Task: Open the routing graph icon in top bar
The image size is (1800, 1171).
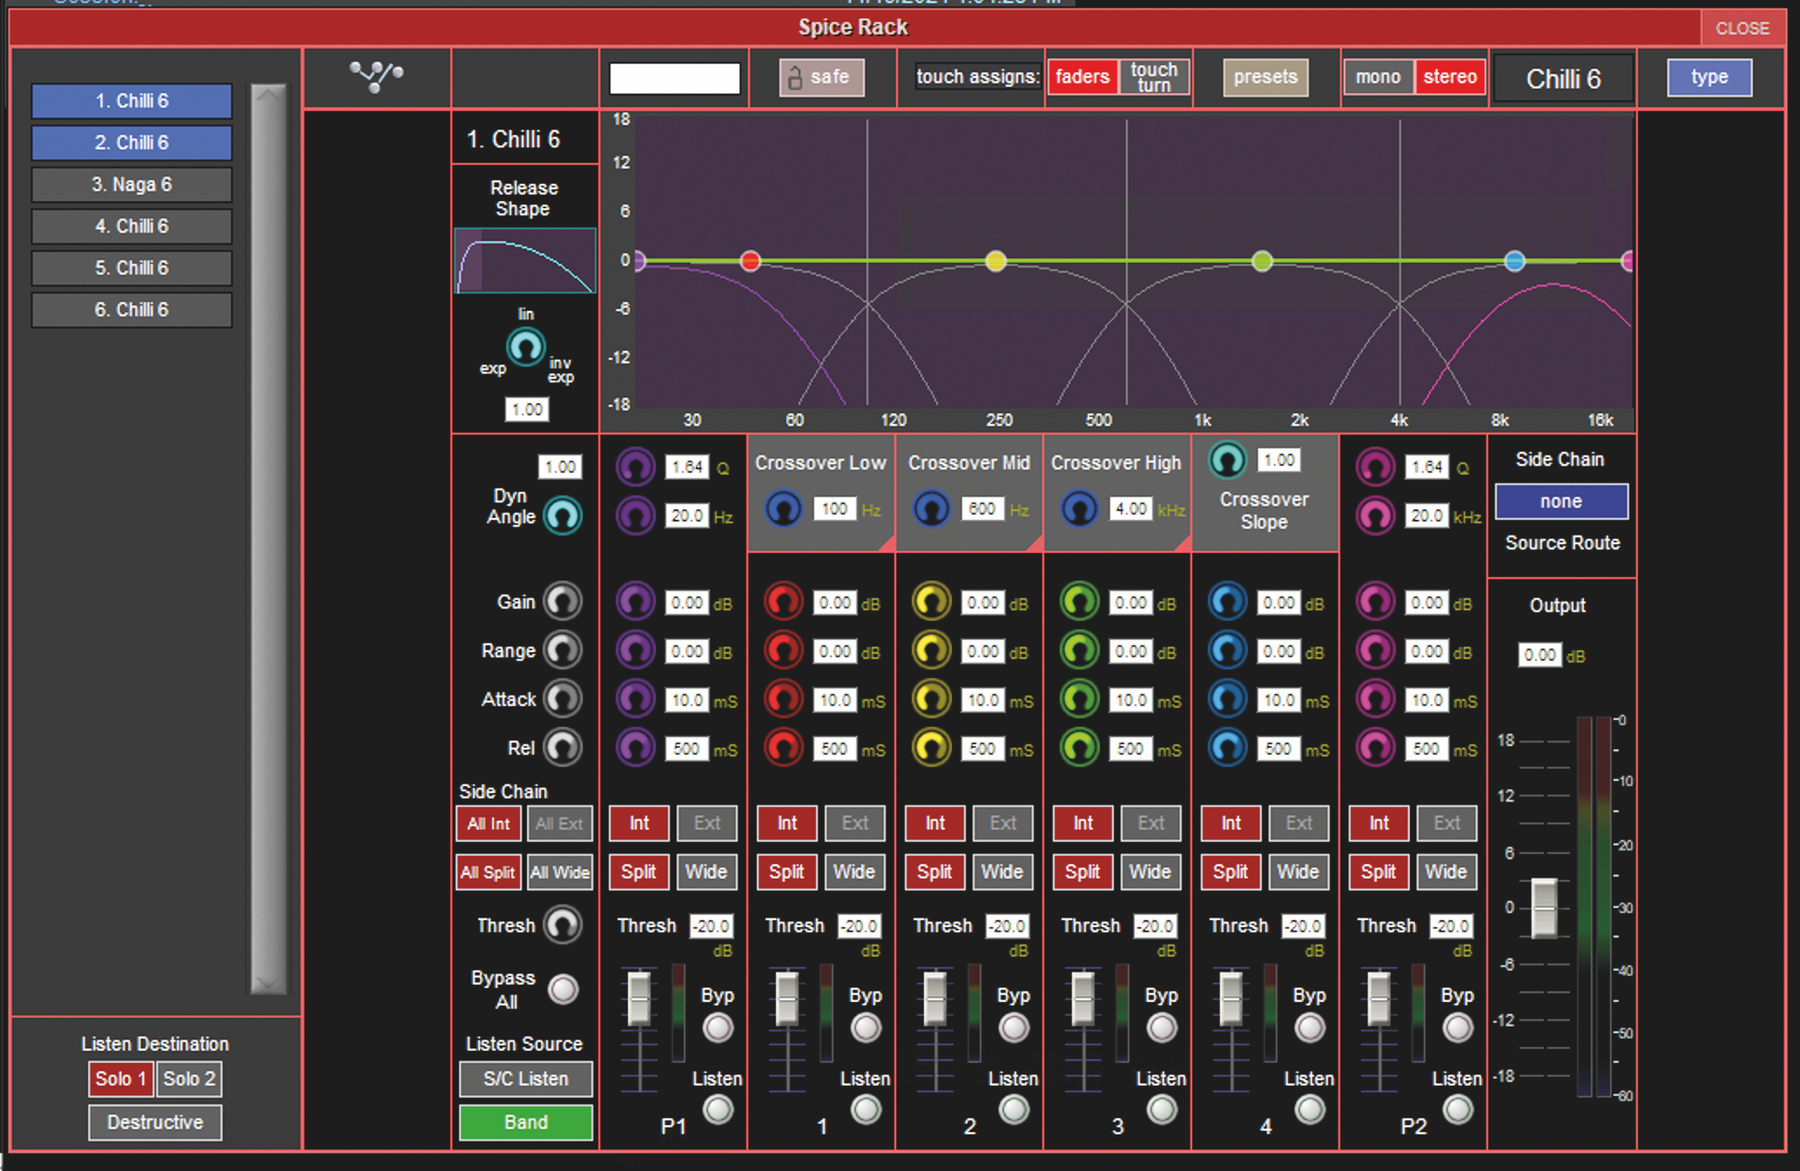Action: pyautogui.click(x=376, y=76)
